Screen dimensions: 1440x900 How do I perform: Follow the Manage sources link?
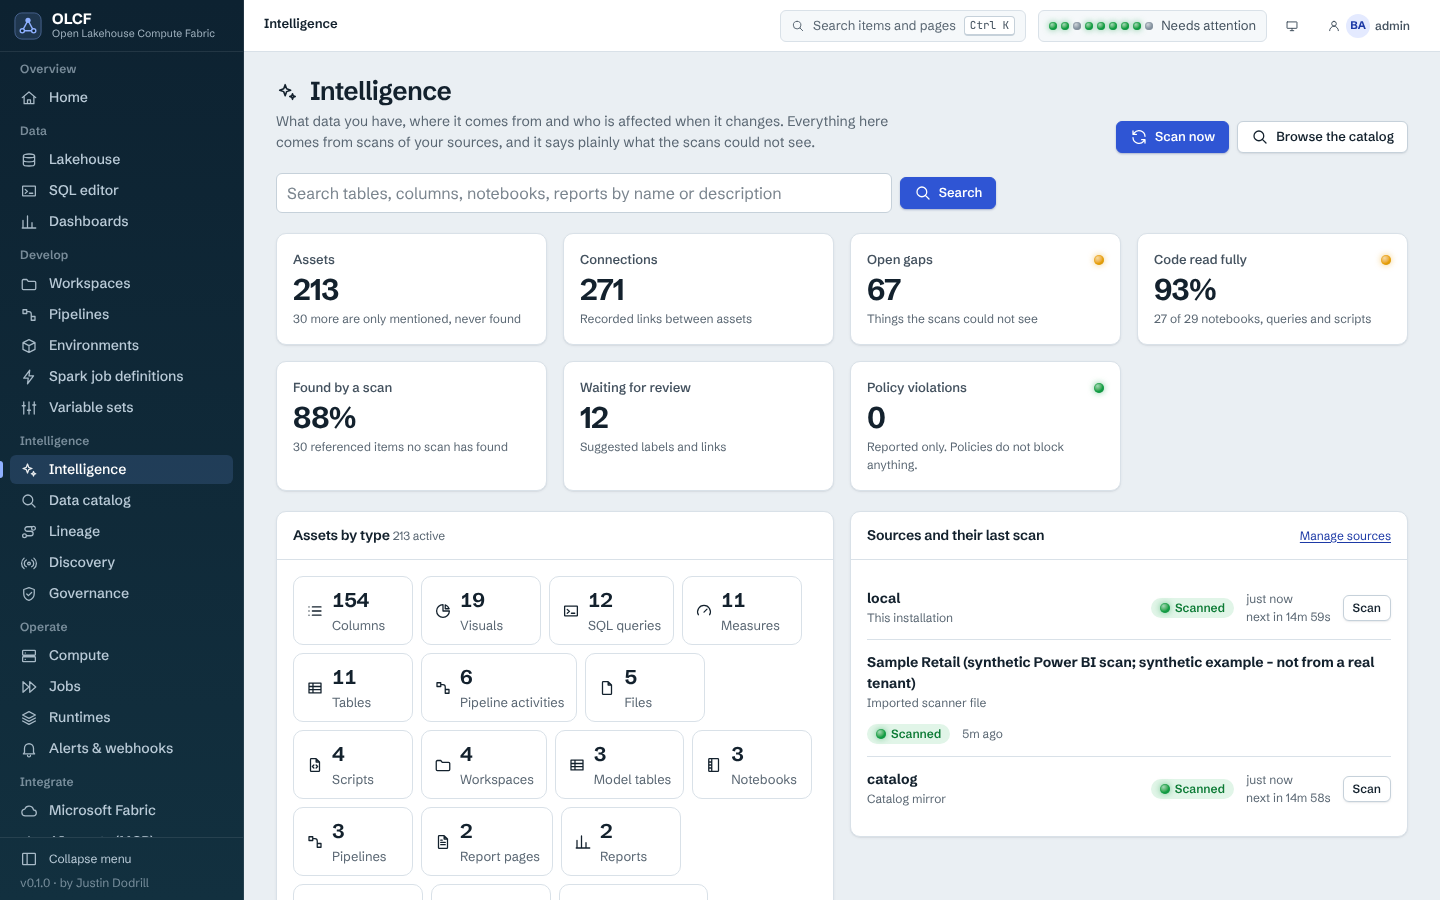[x=1345, y=536]
